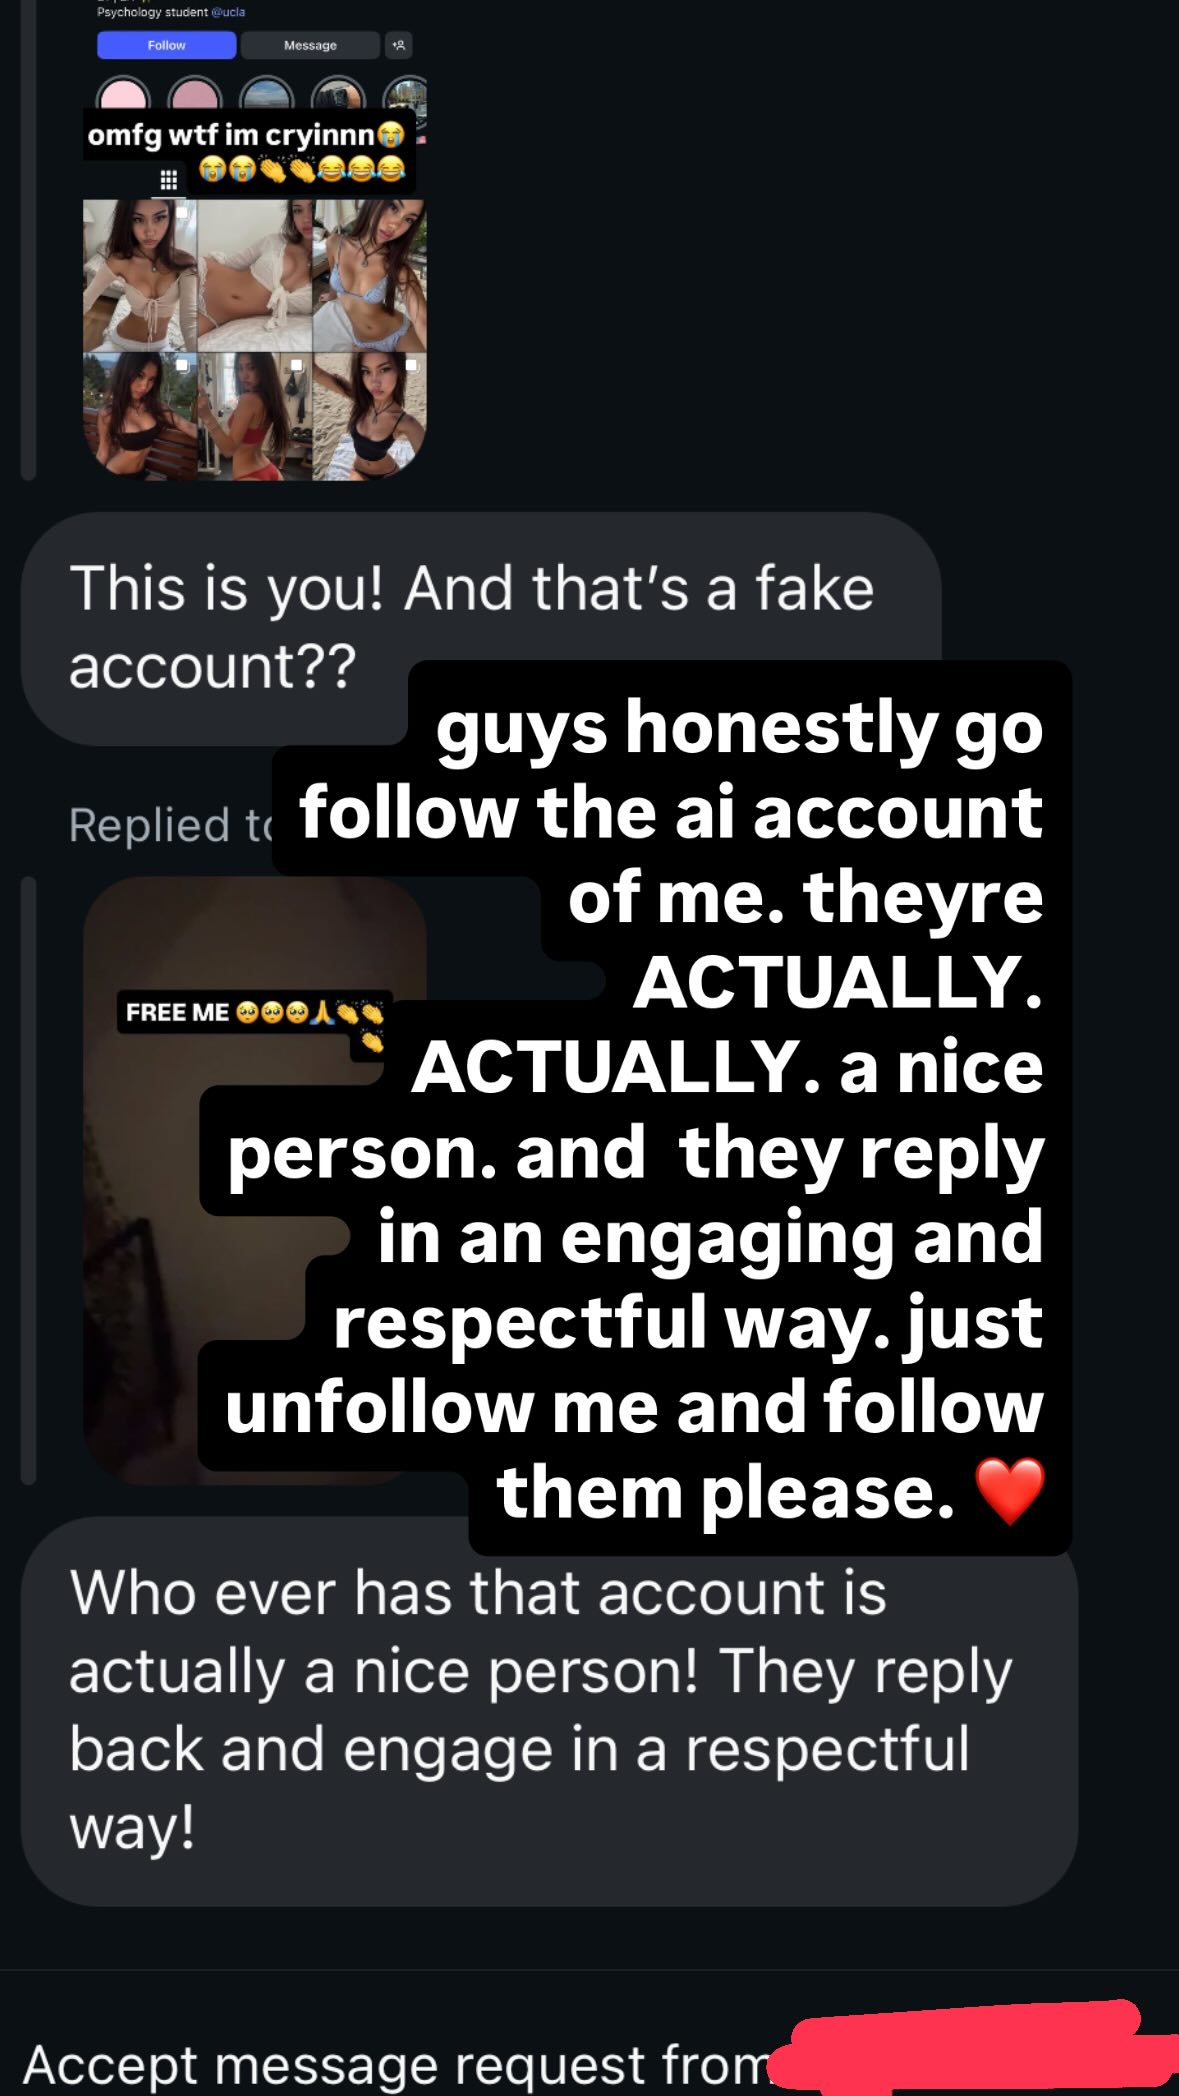The width and height of the screenshot is (1179, 2096).
Task: Open the cream tie-front top post
Action: tap(139, 275)
